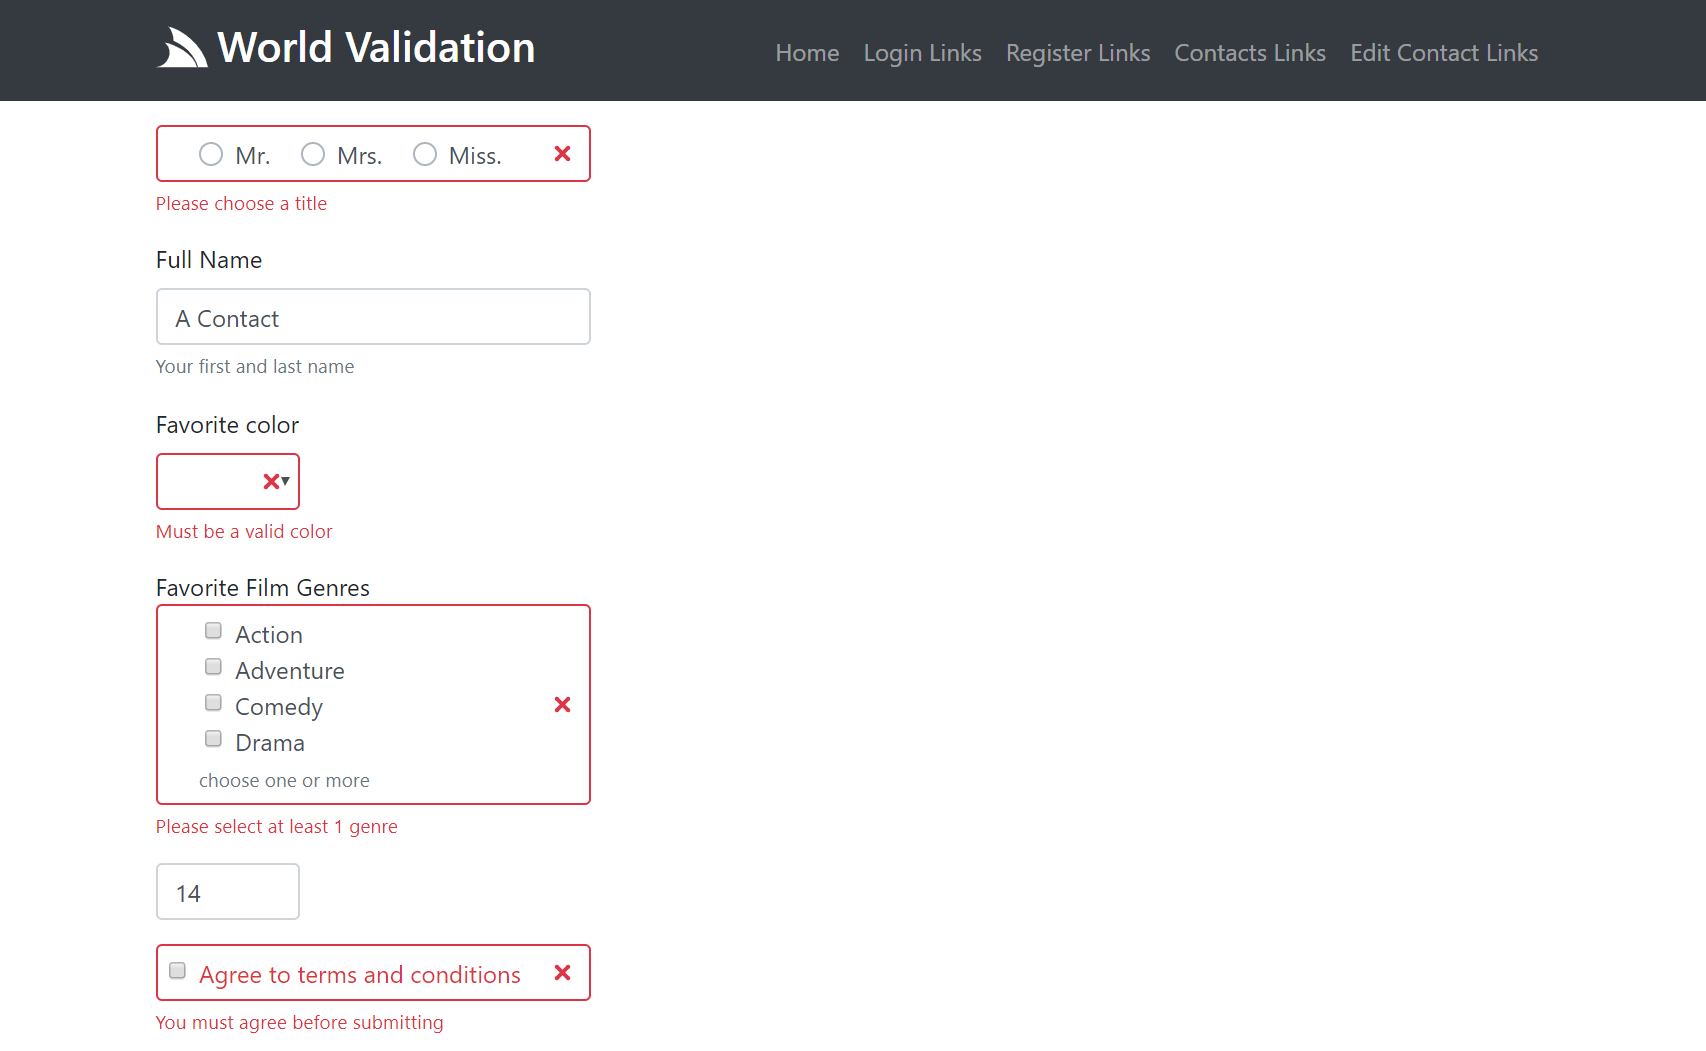Click the Favorite Film Genres label
The width and height of the screenshot is (1706, 1051).
coord(263,588)
